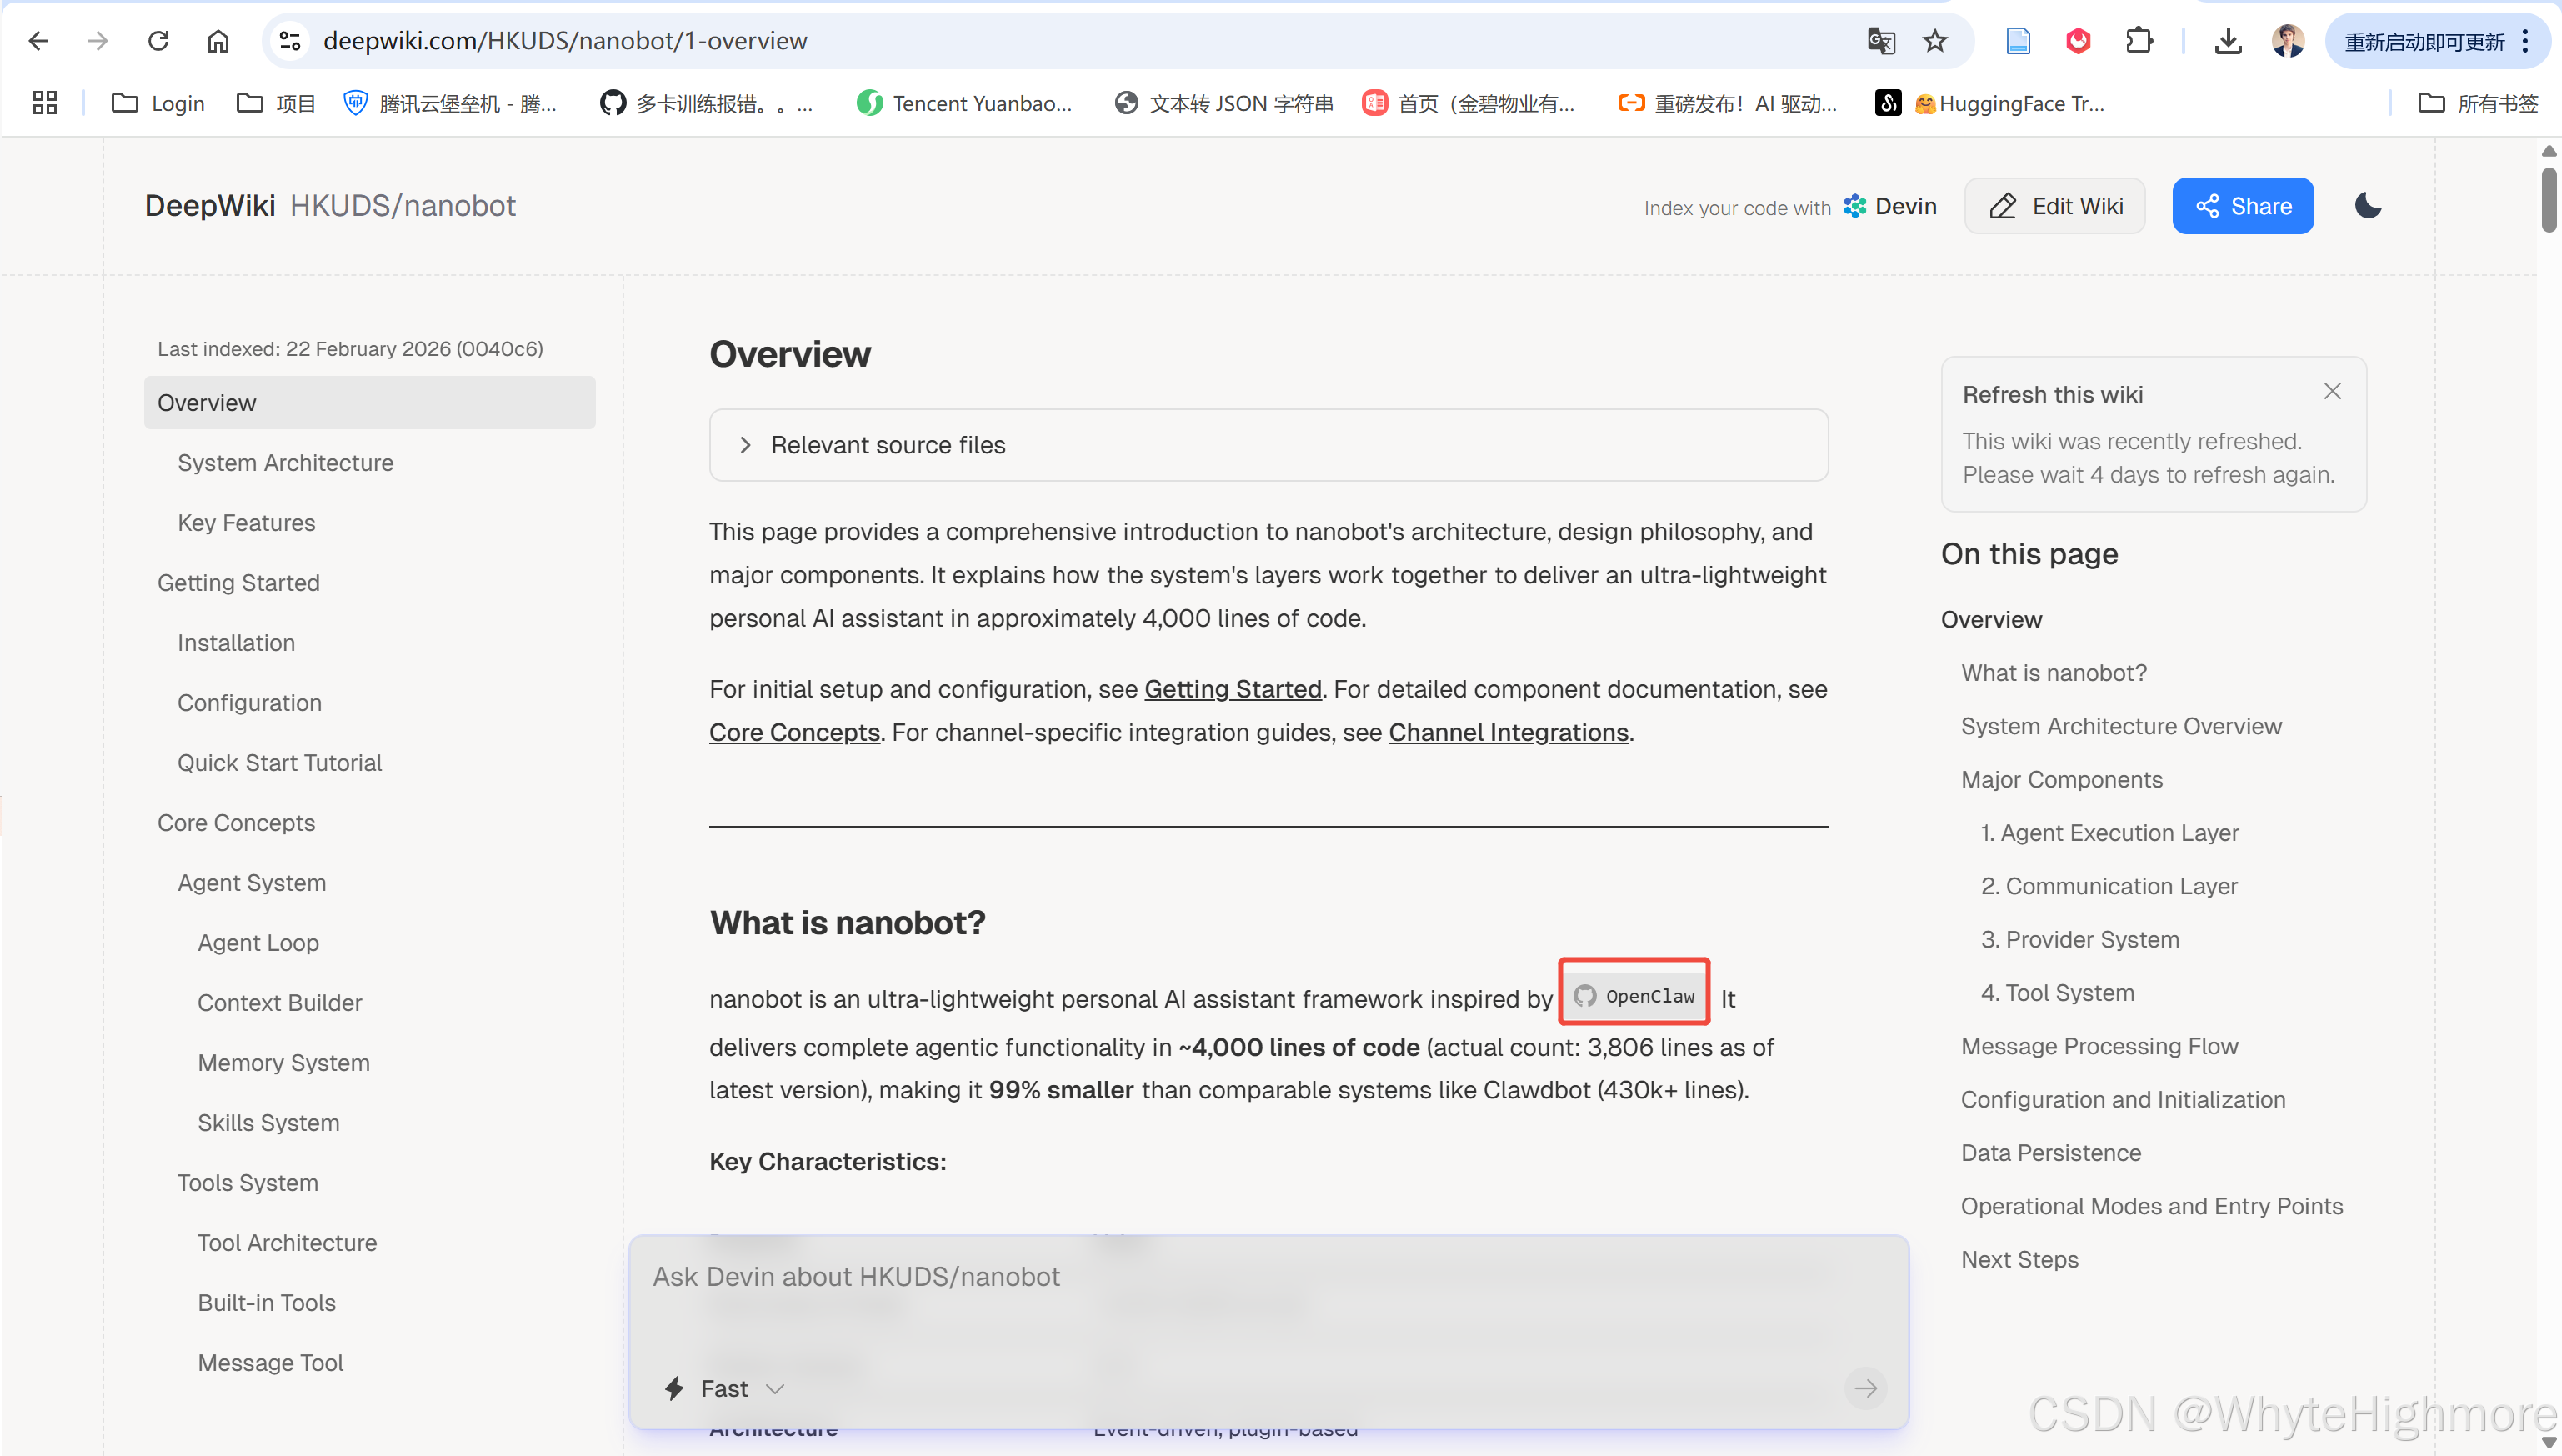
Task: Open the 首页 (金碧物业有 bookmark
Action: pyautogui.click(x=1468, y=103)
